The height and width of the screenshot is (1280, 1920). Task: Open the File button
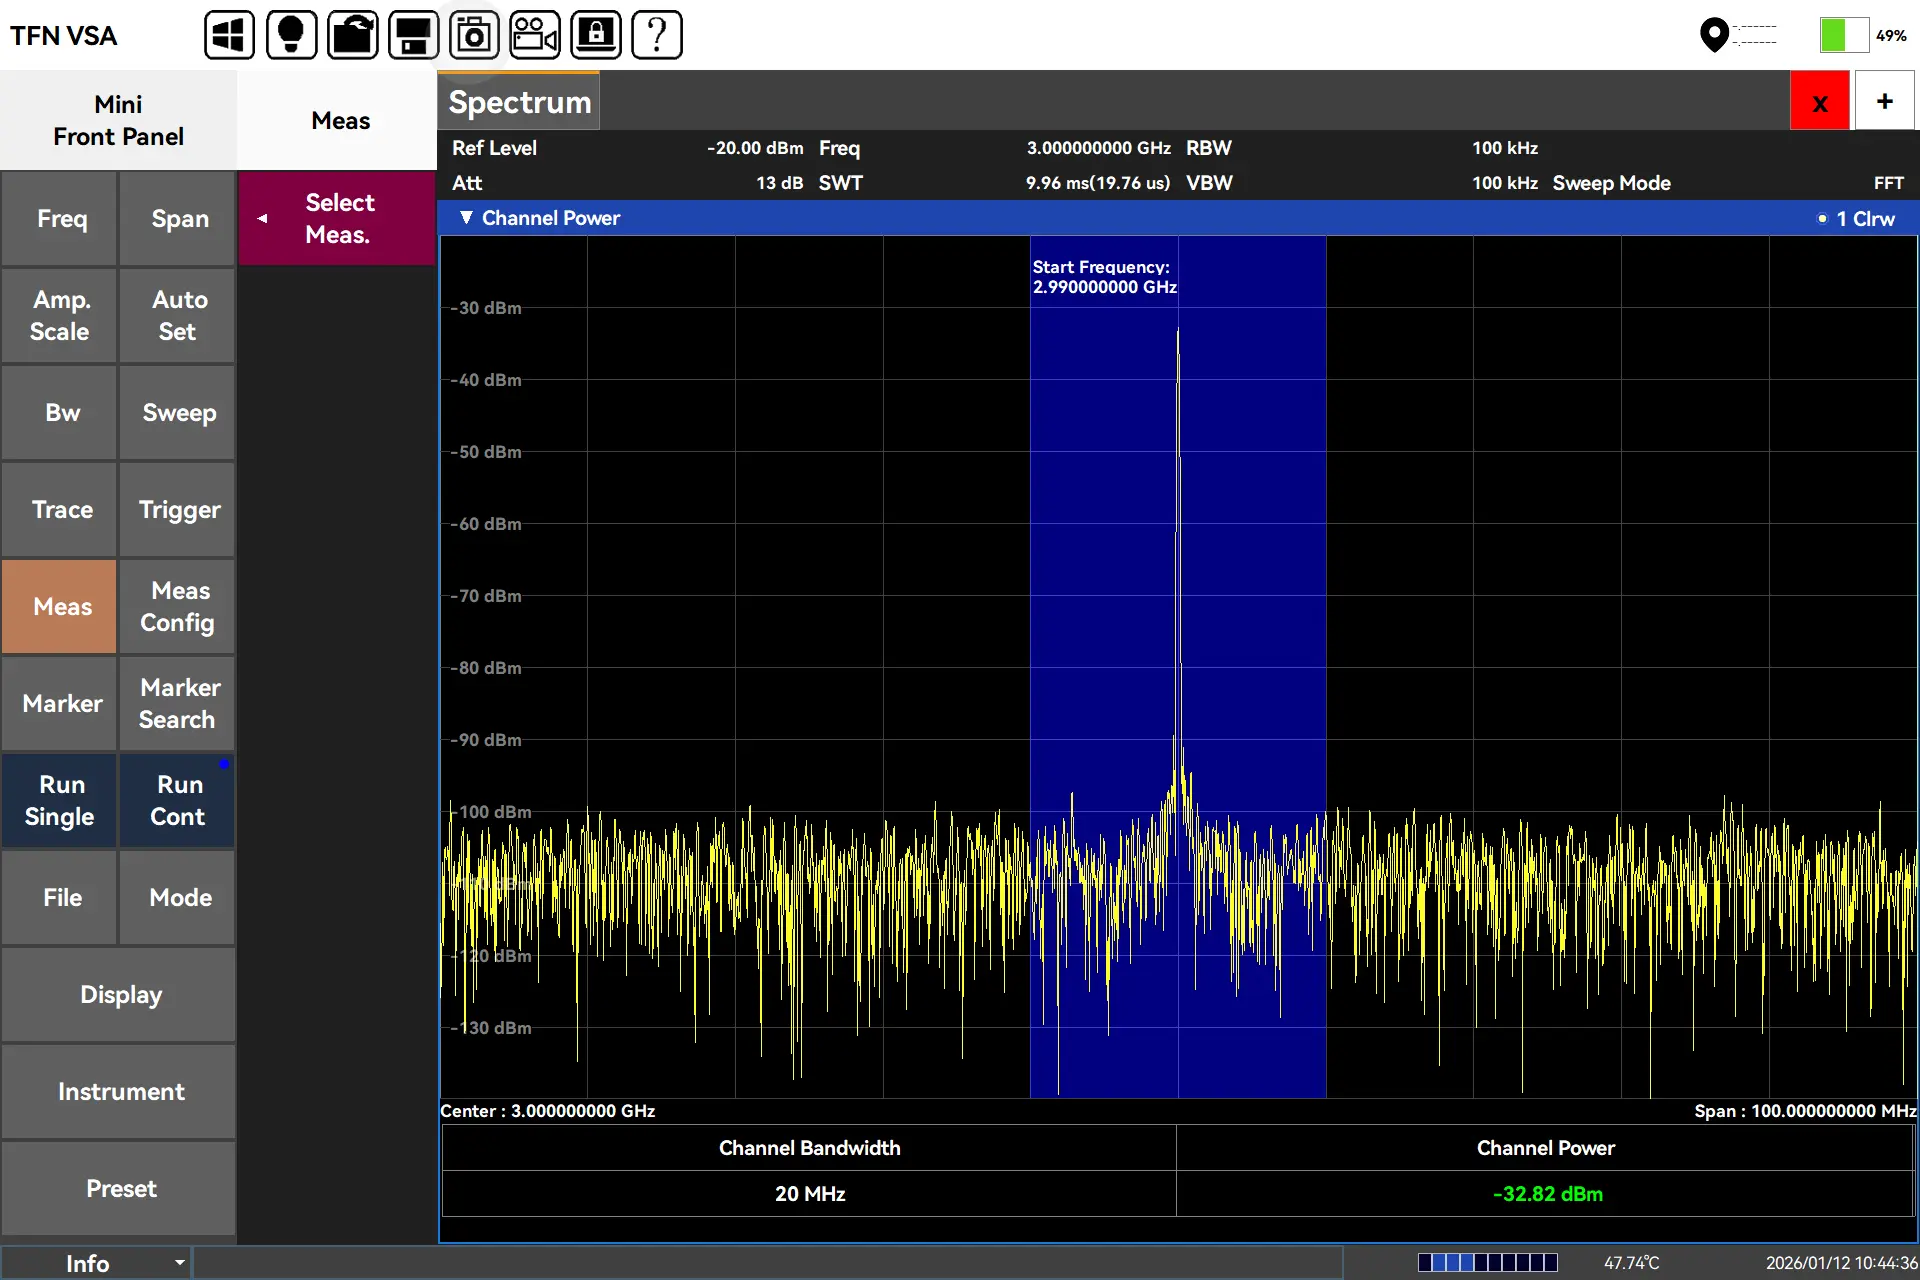60,897
